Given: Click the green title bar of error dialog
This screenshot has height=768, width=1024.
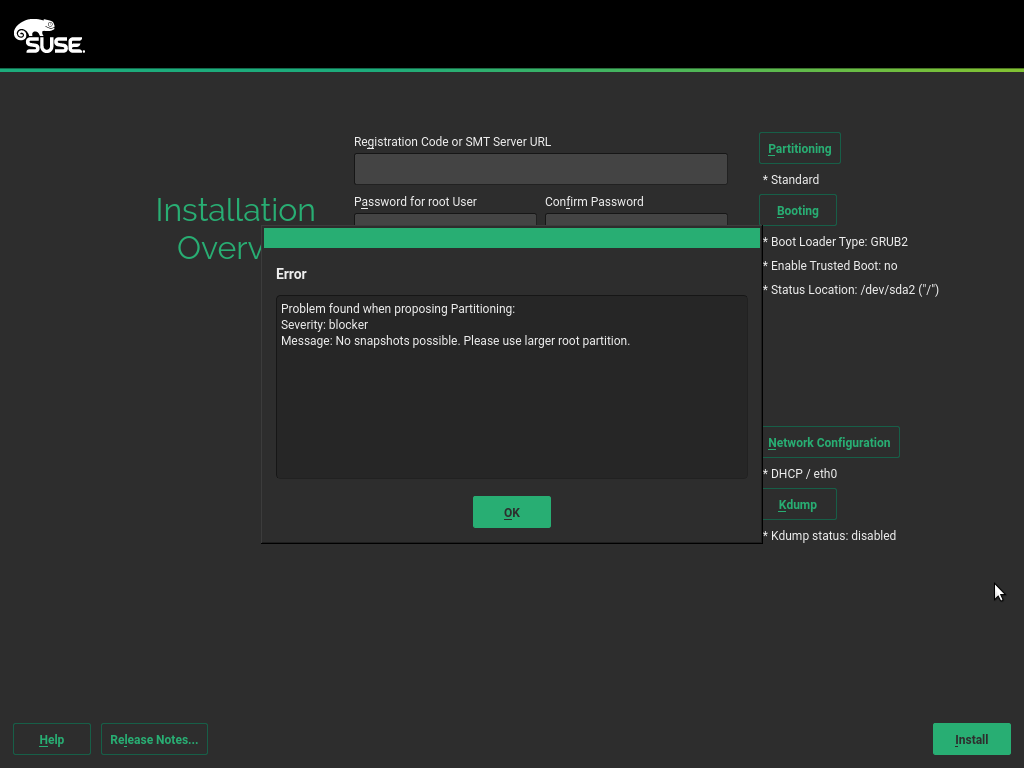Looking at the screenshot, I should click(x=511, y=238).
